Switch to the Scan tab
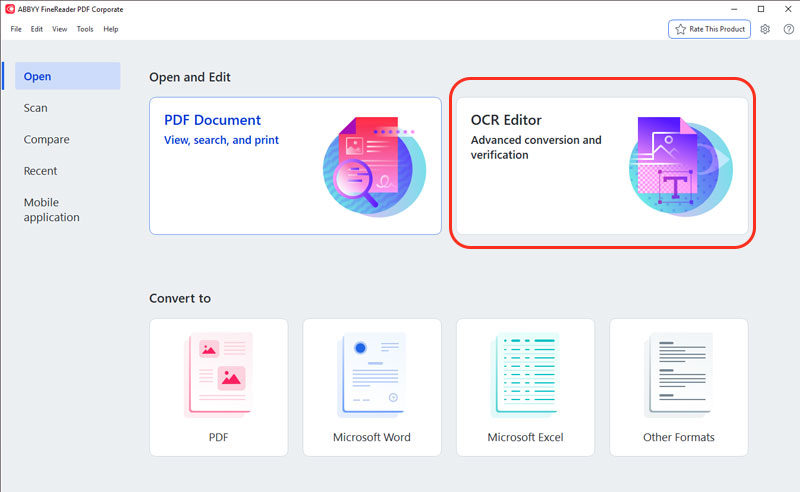The image size is (800, 492). click(36, 108)
